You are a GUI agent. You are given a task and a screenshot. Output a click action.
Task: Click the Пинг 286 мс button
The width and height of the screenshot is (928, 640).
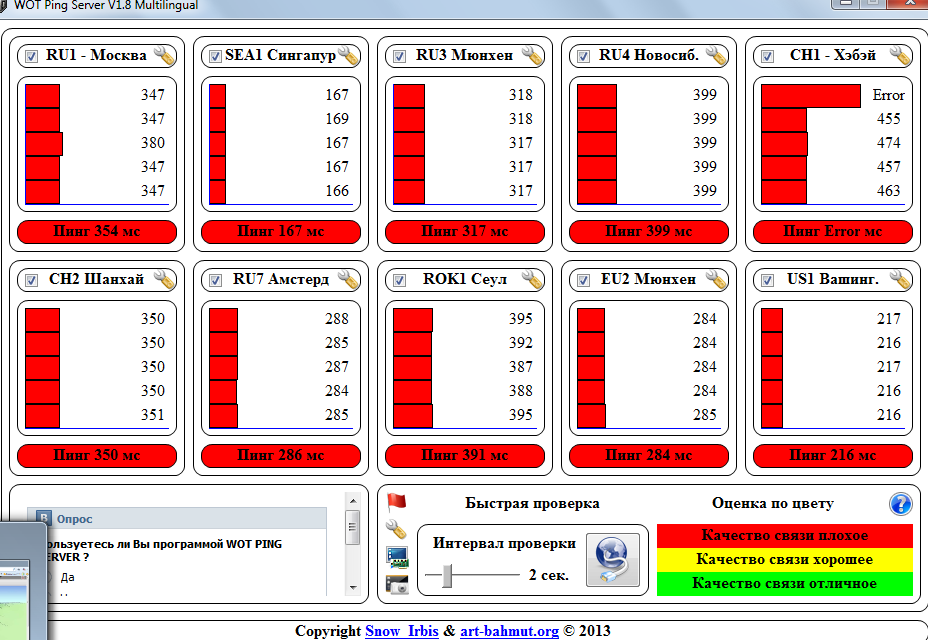point(281,455)
